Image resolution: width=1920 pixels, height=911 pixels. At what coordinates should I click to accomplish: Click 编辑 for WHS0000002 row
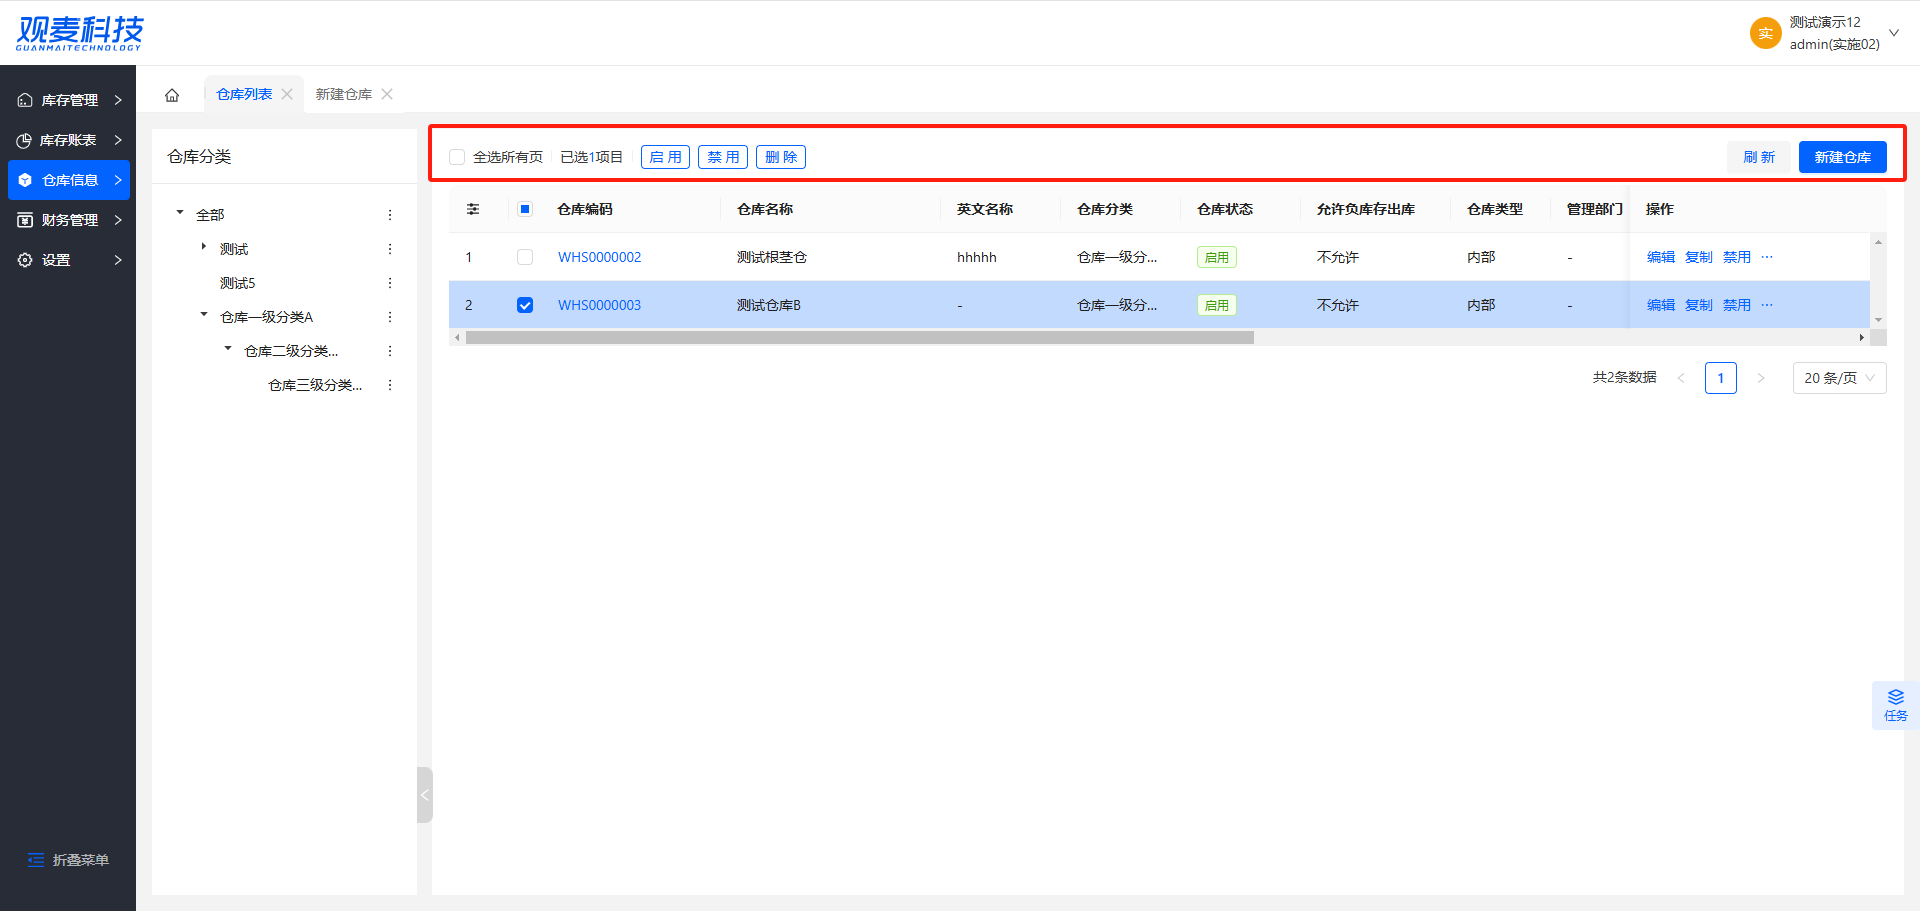[1661, 257]
